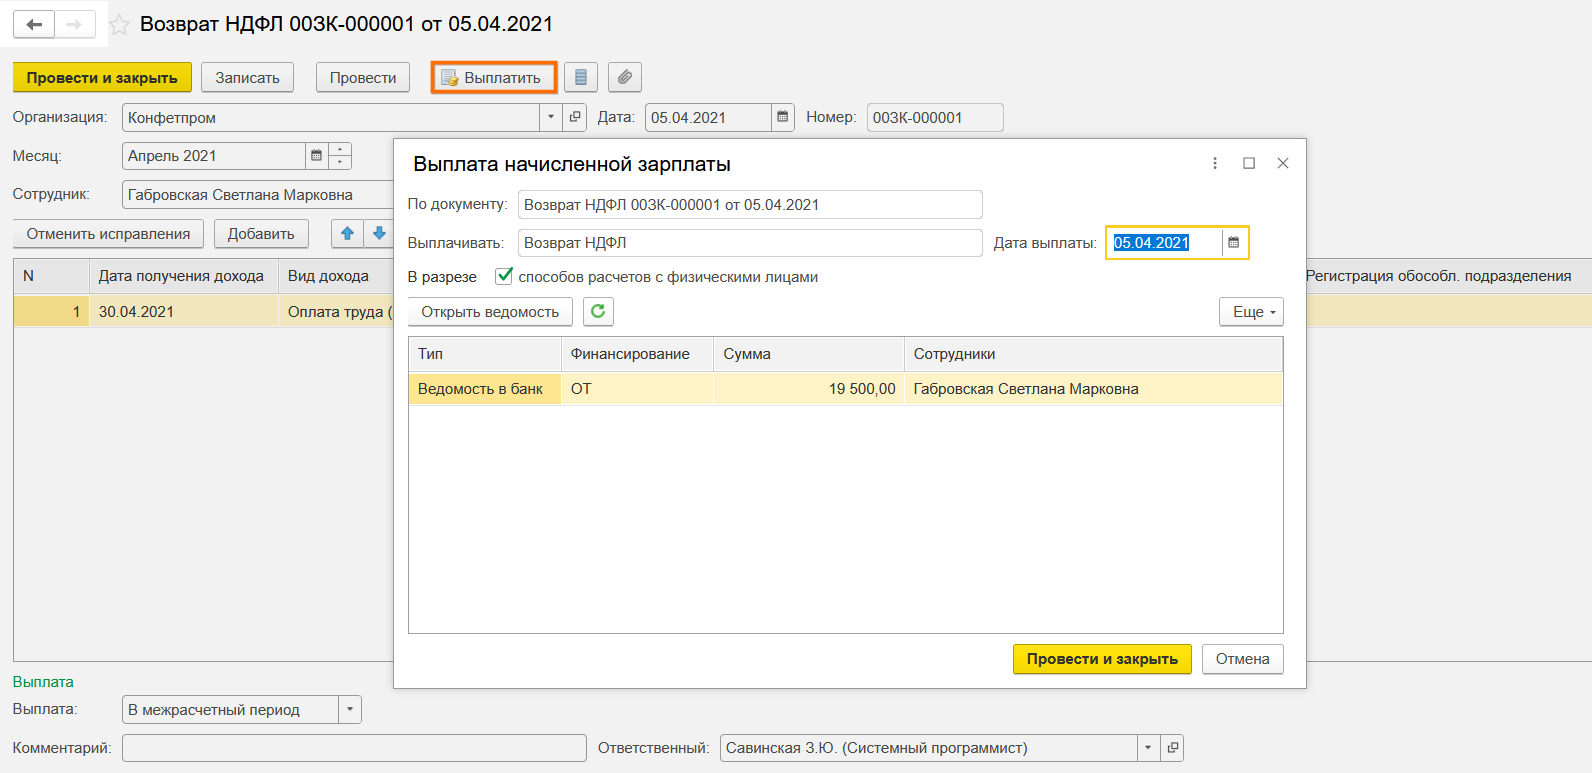Click the Открыть ведомость button
The height and width of the screenshot is (773, 1592).
click(490, 312)
